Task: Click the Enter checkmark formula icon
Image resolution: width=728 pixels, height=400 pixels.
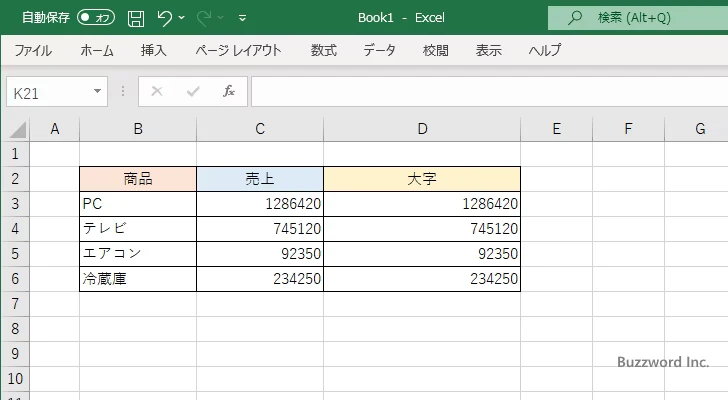Action: pos(193,91)
